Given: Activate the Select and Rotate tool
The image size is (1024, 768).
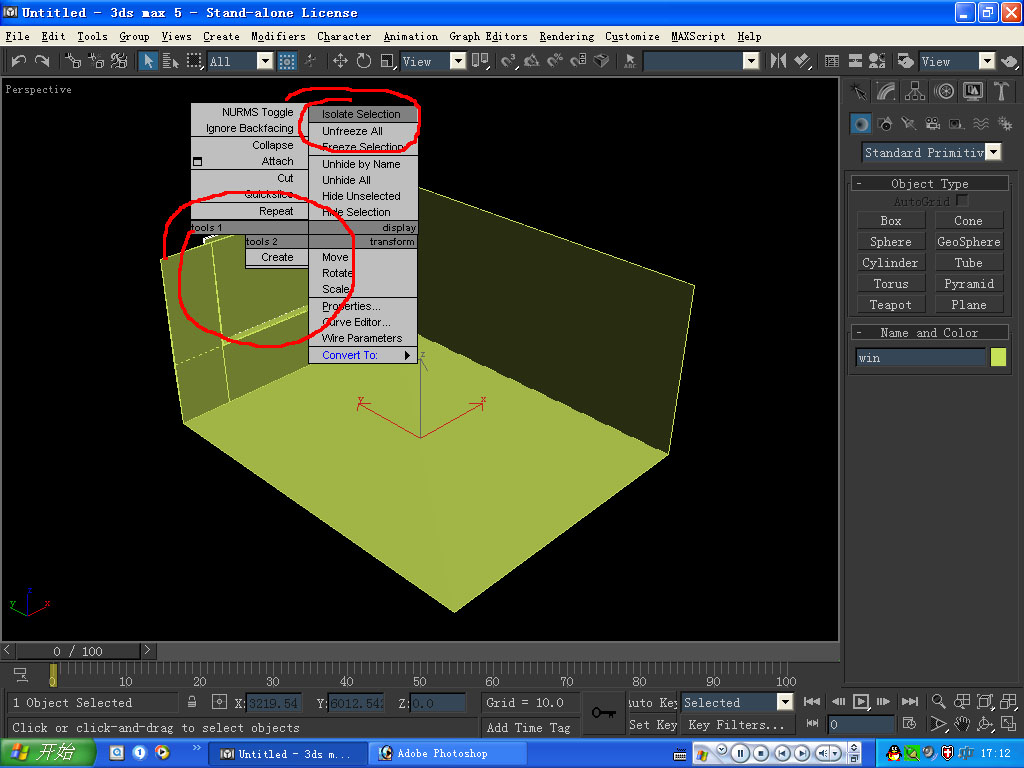Looking at the screenshot, I should [364, 61].
